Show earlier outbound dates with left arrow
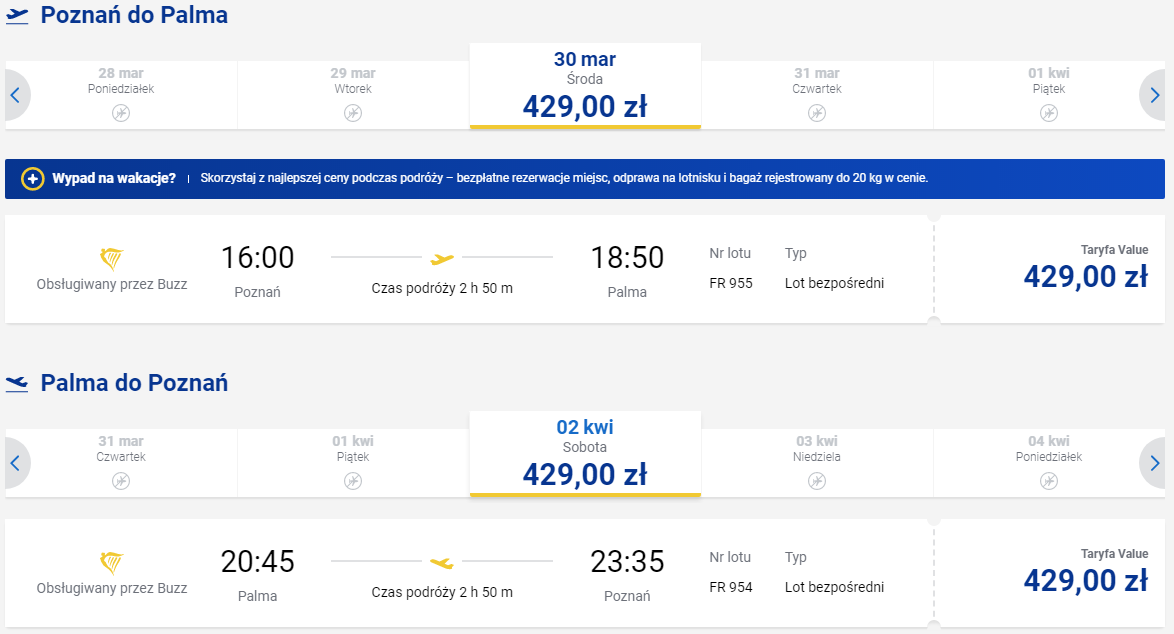Image resolution: width=1174 pixels, height=634 pixels. (x=16, y=95)
